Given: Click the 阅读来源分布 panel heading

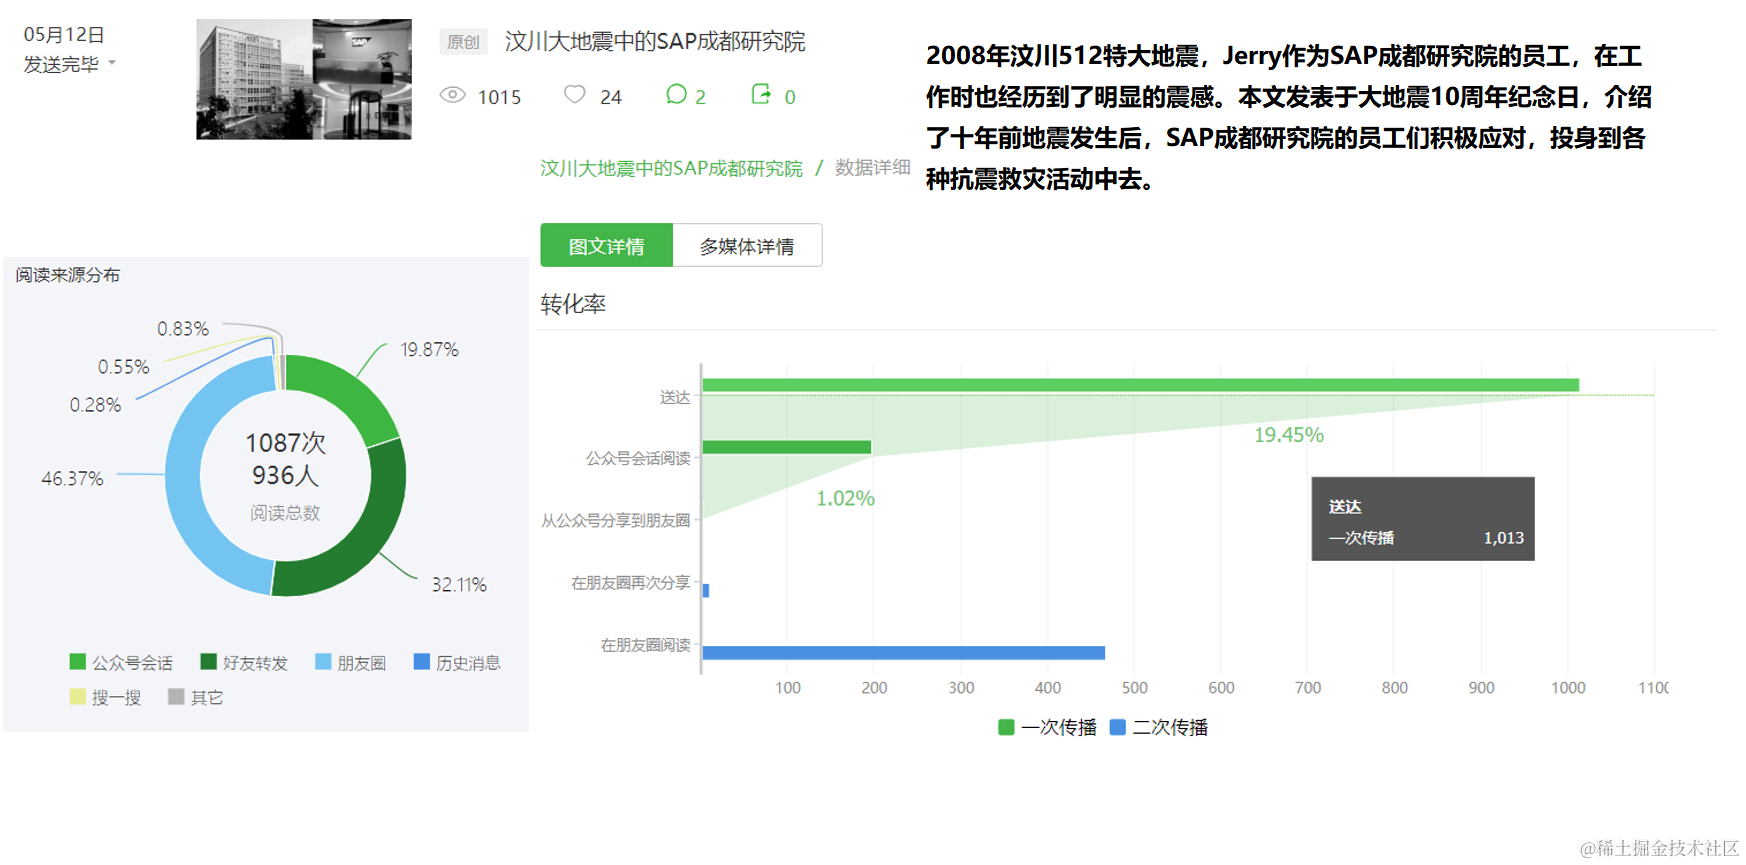Looking at the screenshot, I should (x=67, y=275).
